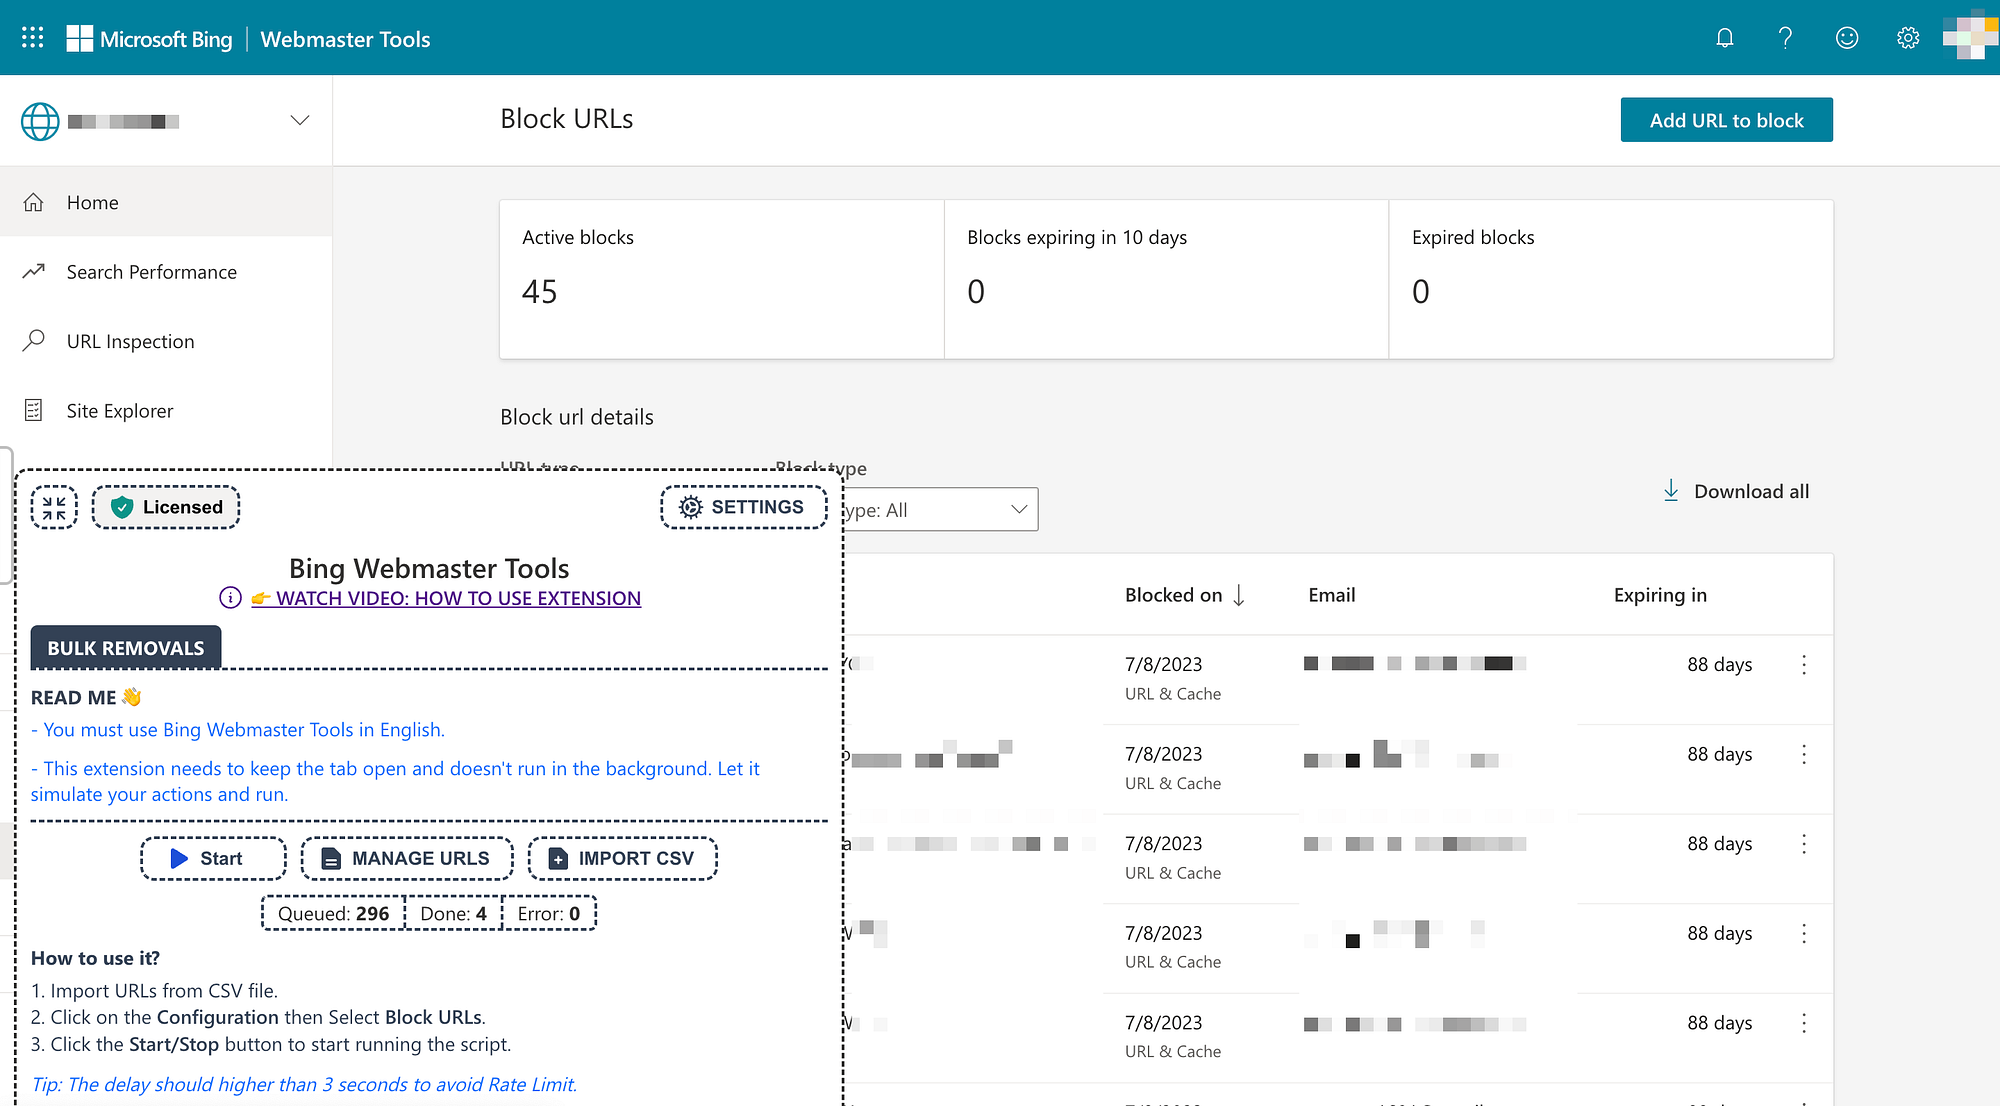
Task: Open URL Inspection from sidebar
Action: [130, 341]
